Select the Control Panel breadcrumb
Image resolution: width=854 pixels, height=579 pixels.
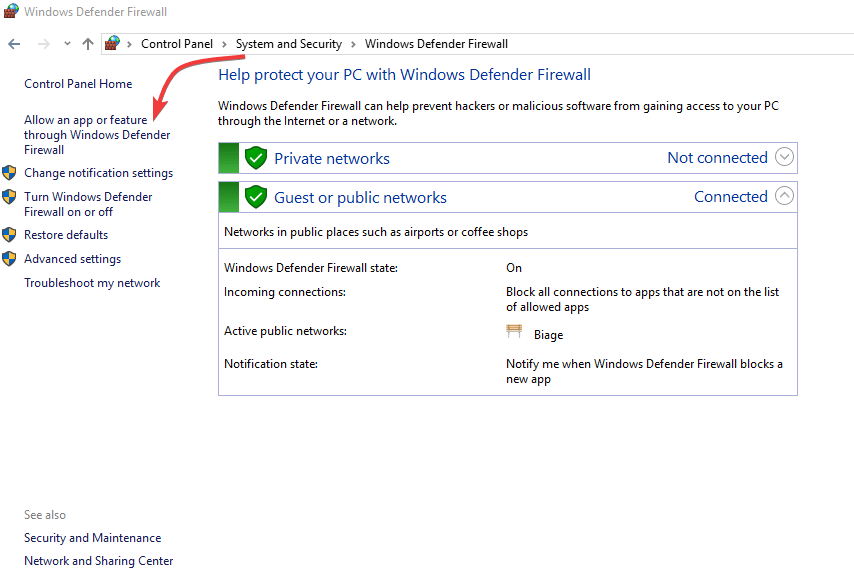click(177, 44)
